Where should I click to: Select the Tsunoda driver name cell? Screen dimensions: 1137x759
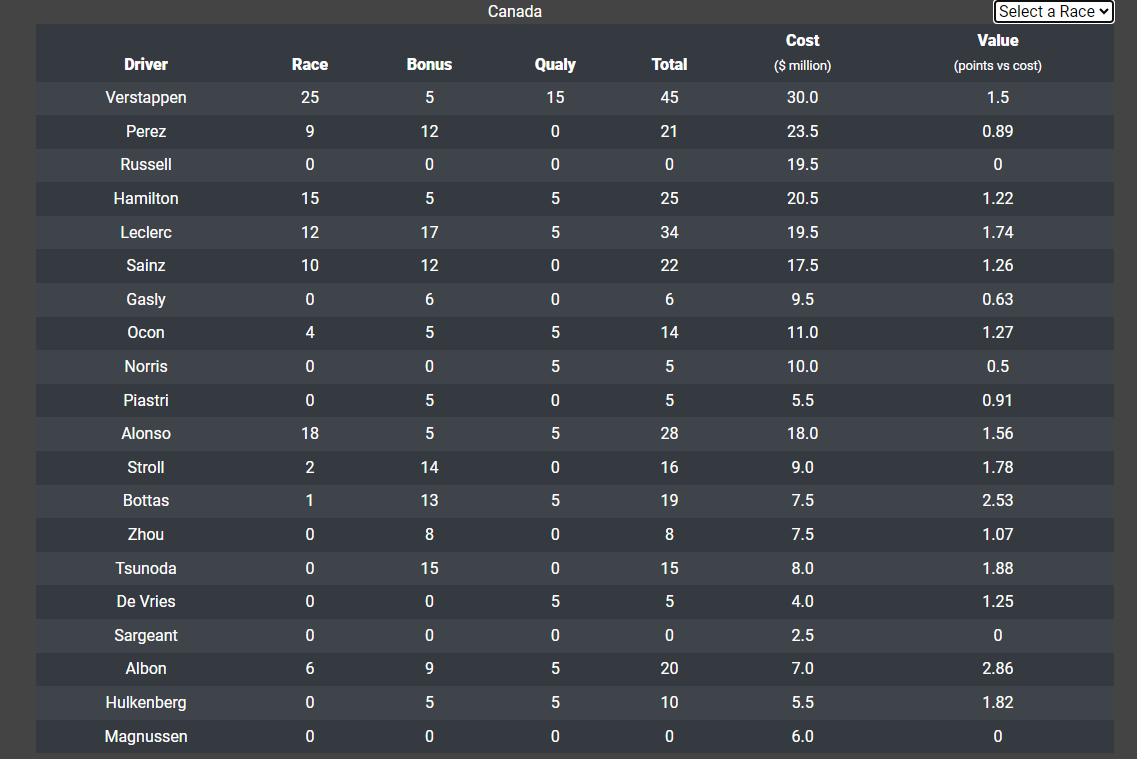pos(146,568)
